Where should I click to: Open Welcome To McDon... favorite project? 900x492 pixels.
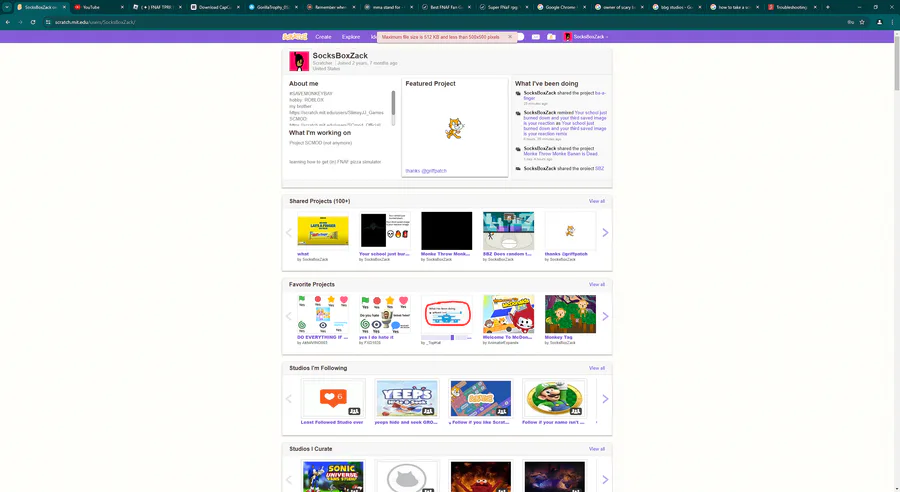coord(509,314)
